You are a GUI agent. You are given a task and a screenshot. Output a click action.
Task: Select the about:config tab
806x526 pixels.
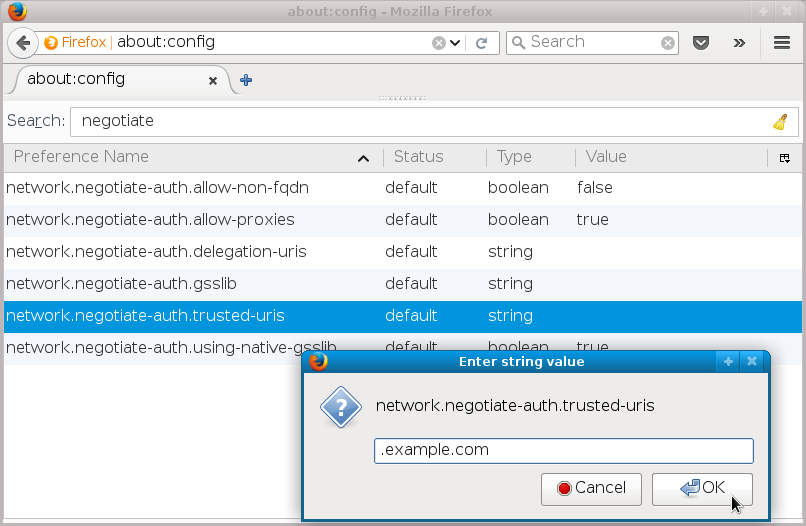[122, 80]
